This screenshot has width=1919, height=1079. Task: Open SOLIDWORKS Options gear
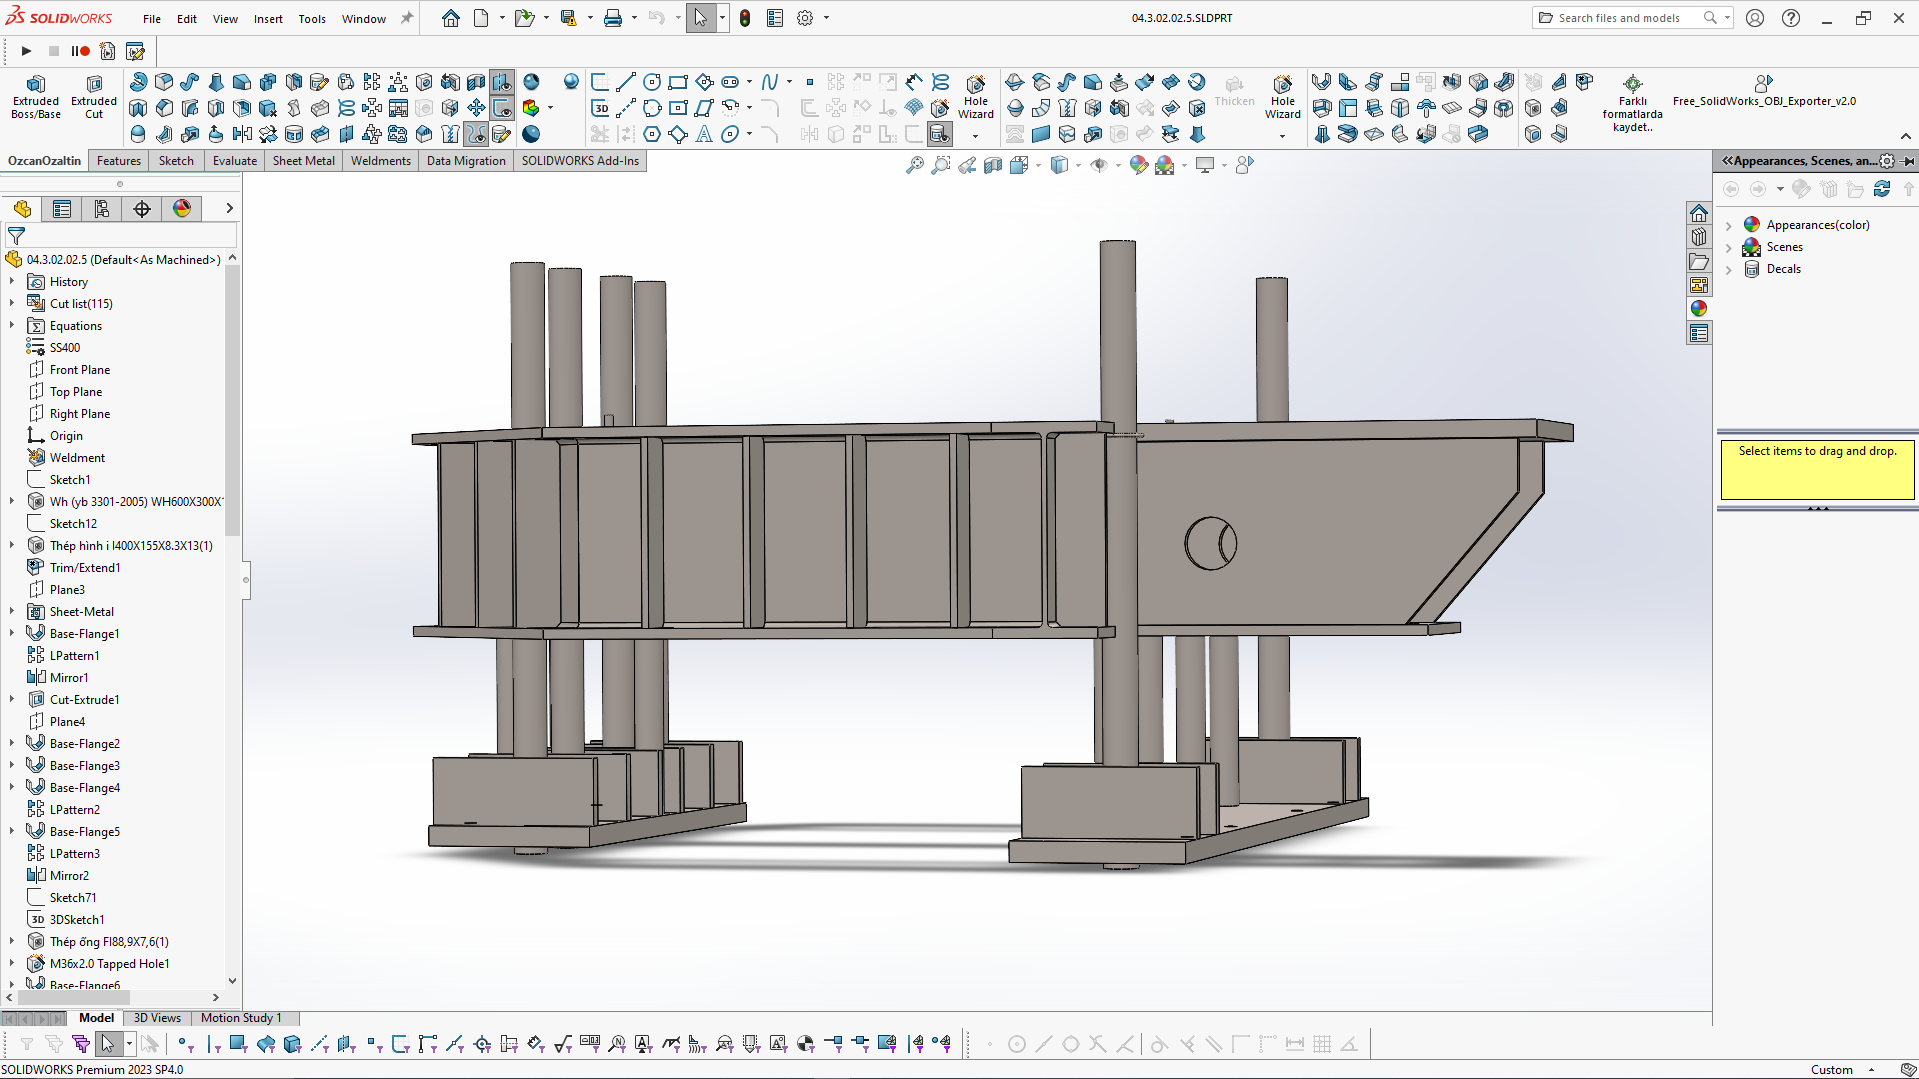[x=805, y=18]
